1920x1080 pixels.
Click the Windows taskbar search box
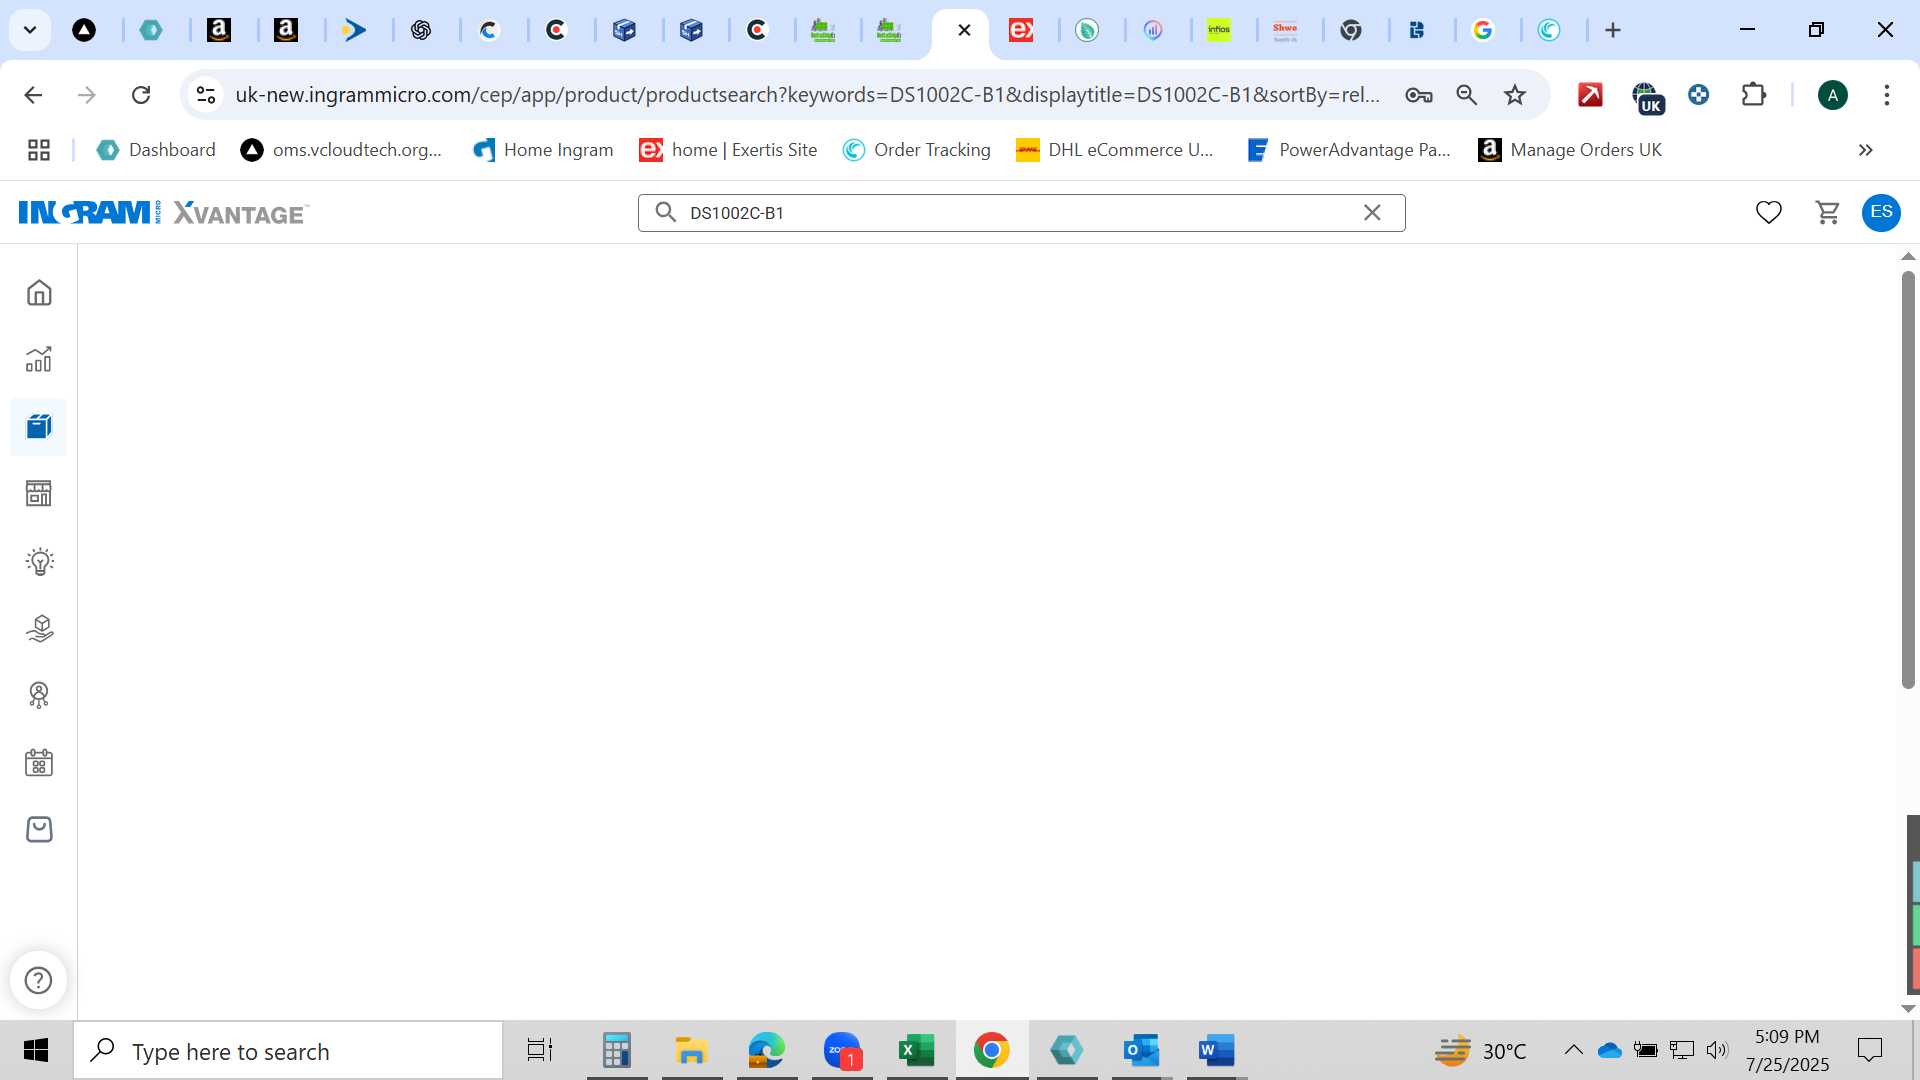(288, 1051)
